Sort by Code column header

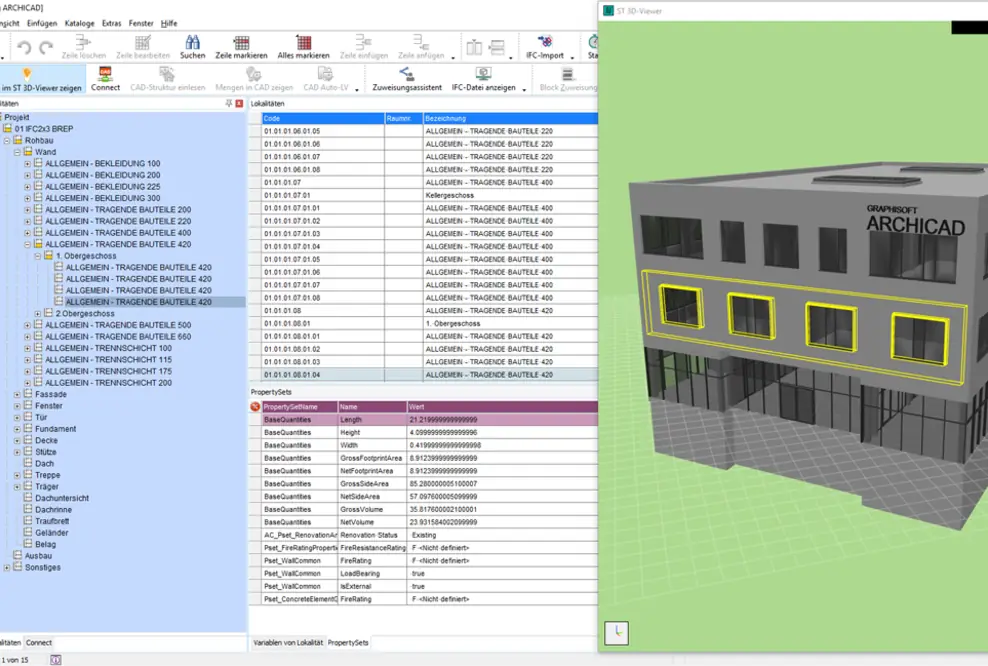[x=323, y=118]
